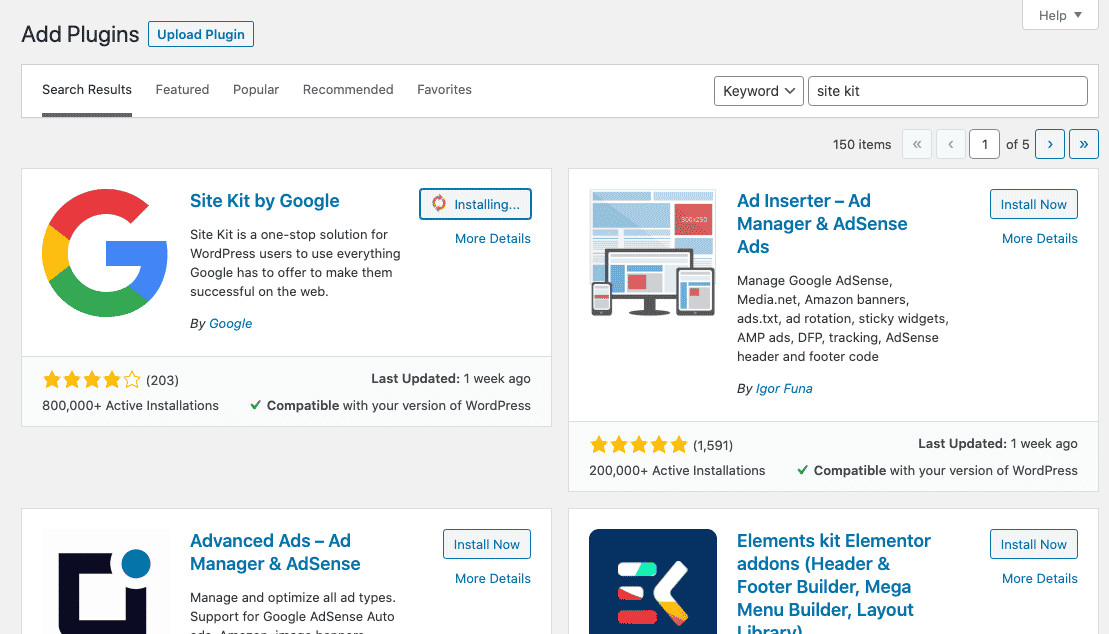Click the Google author link
The image size is (1109, 634).
point(230,323)
